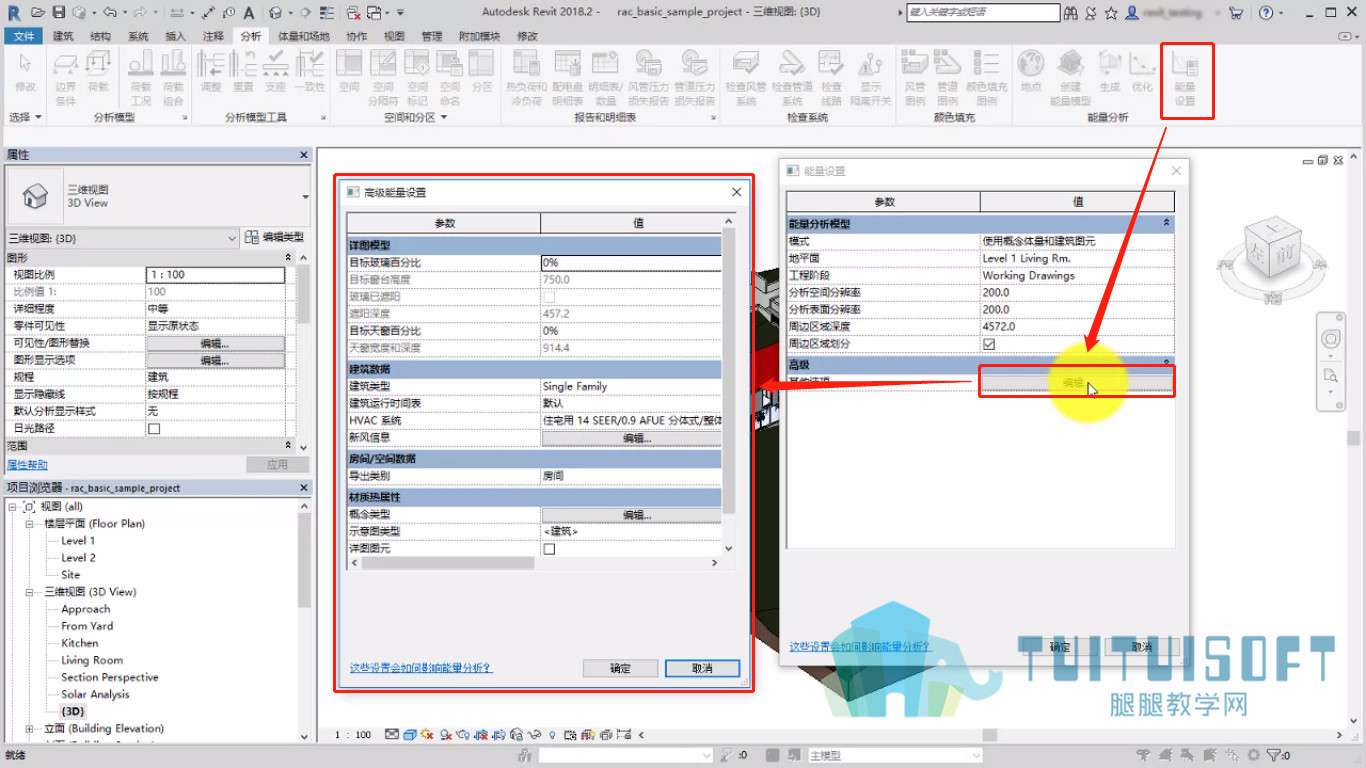Image resolution: width=1366 pixels, height=768 pixels.
Task: Click the Energy Settings (能量设置) ribbon icon
Action: coord(1185,78)
